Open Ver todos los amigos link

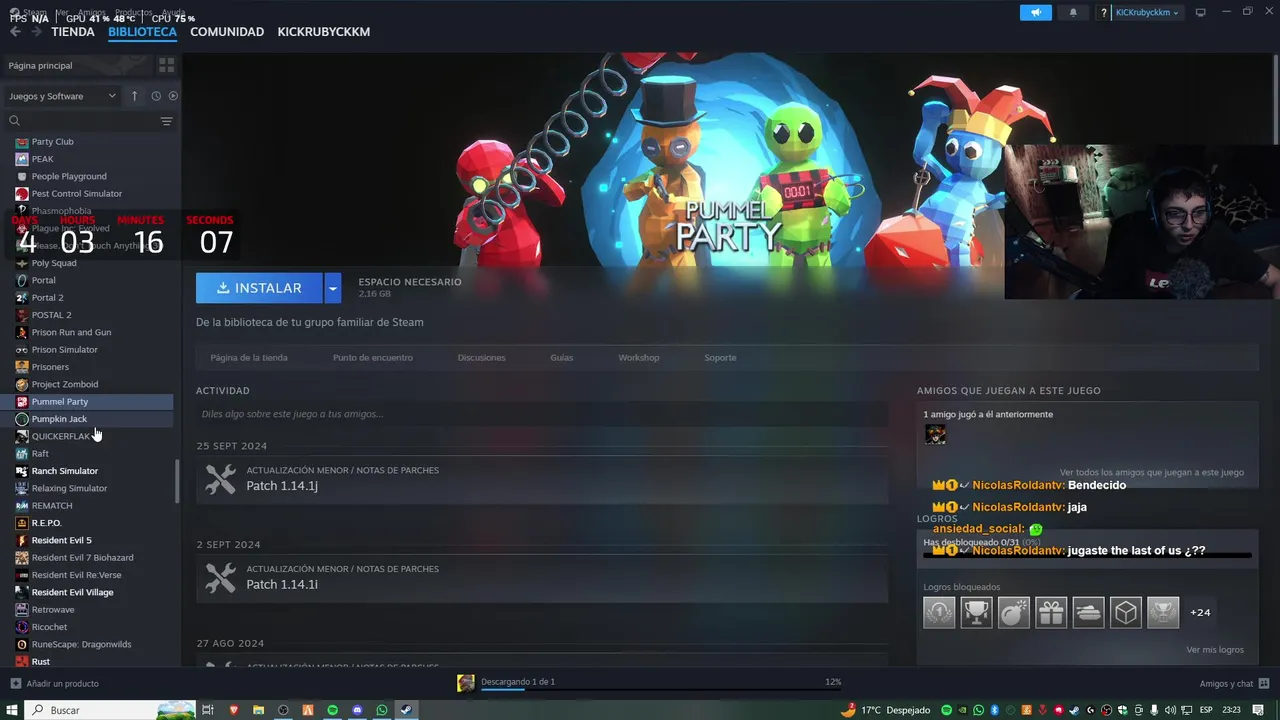point(1152,472)
